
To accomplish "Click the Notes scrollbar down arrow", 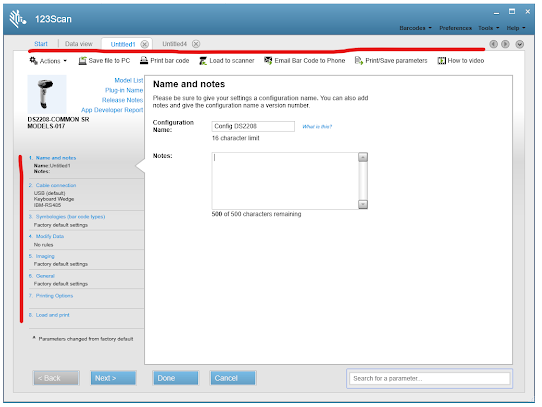I will click(363, 204).
